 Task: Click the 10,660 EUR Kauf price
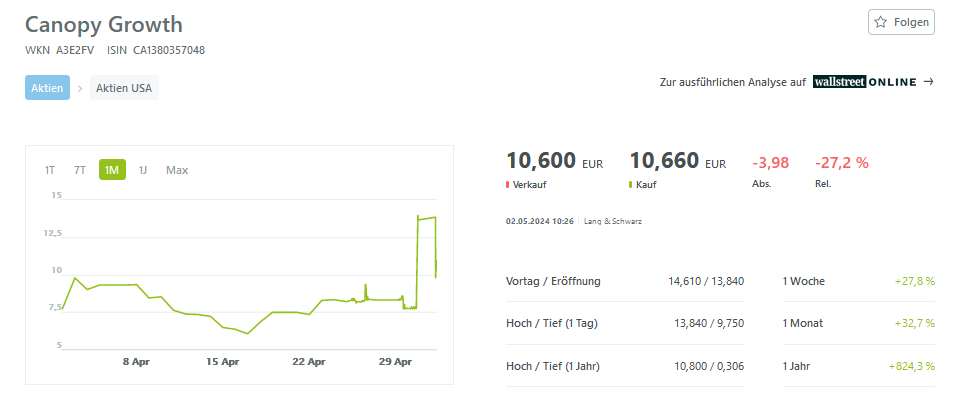pos(678,161)
